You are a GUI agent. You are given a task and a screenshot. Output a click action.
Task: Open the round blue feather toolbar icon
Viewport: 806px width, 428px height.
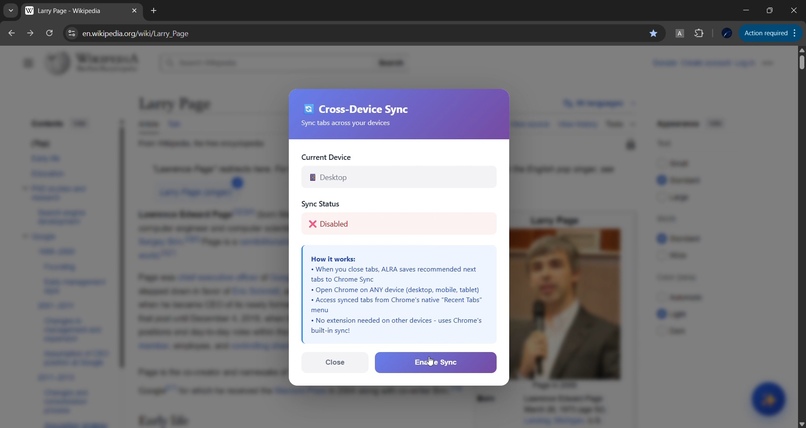(x=727, y=33)
